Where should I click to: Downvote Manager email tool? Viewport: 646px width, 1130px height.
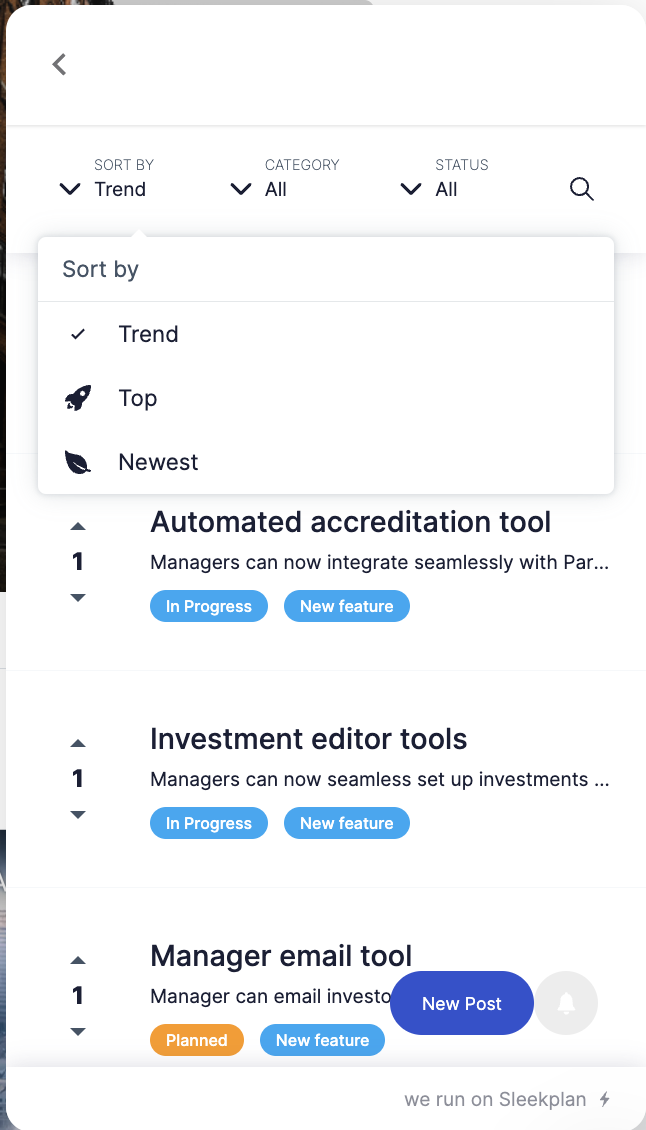(x=78, y=1031)
